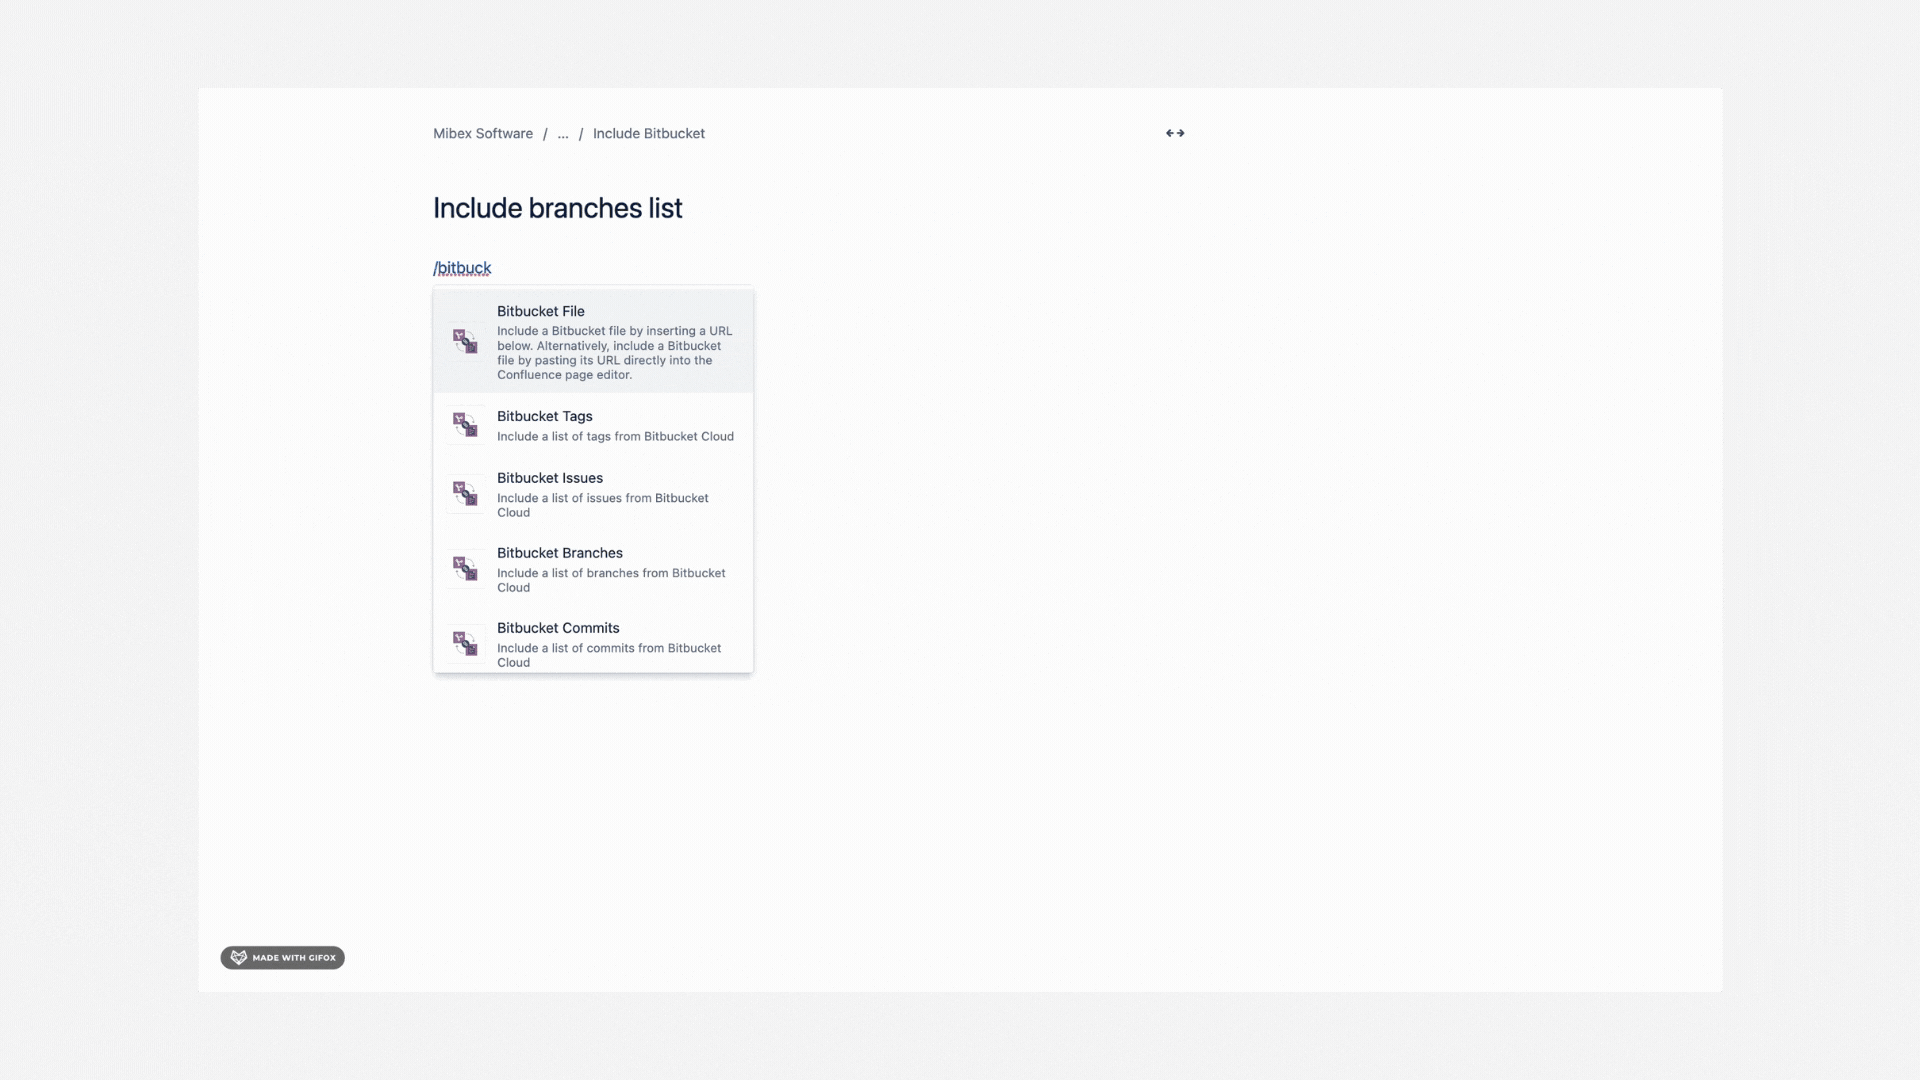Click the fox icon on the Gifox badge
Viewport: 1920px width, 1080px height.
tap(238, 957)
